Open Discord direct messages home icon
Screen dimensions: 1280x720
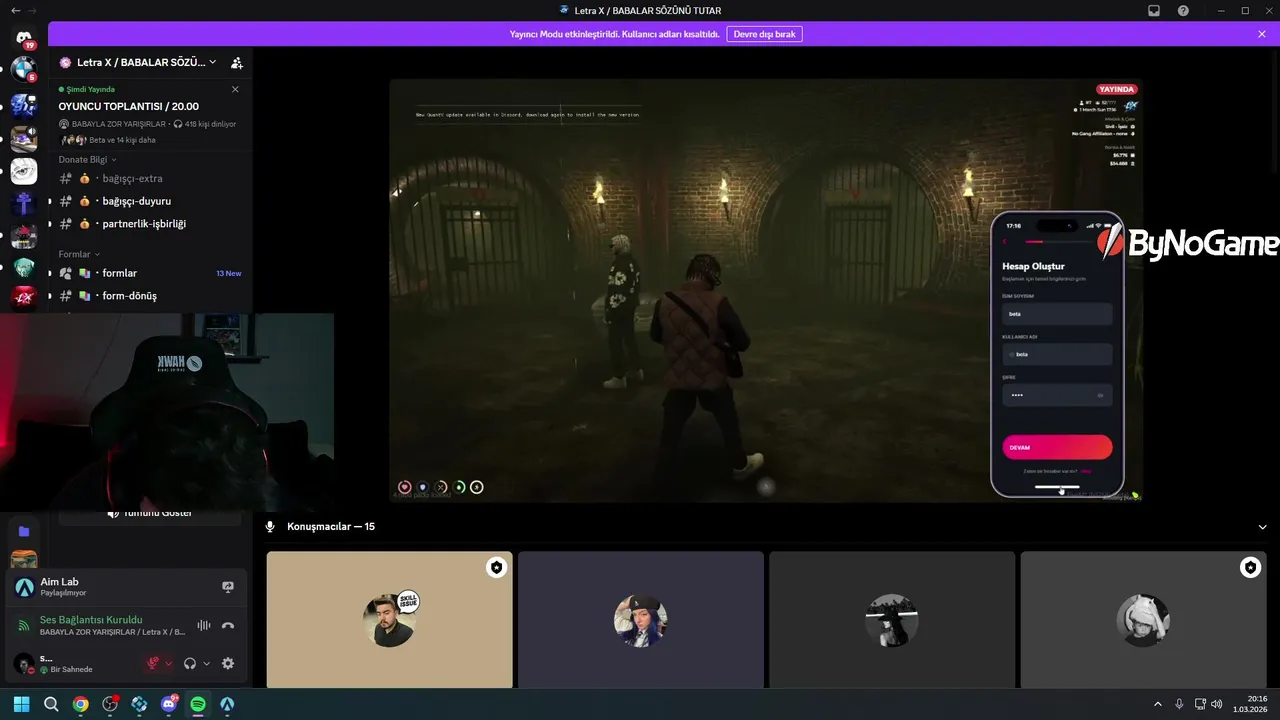pyautogui.click(x=24, y=38)
